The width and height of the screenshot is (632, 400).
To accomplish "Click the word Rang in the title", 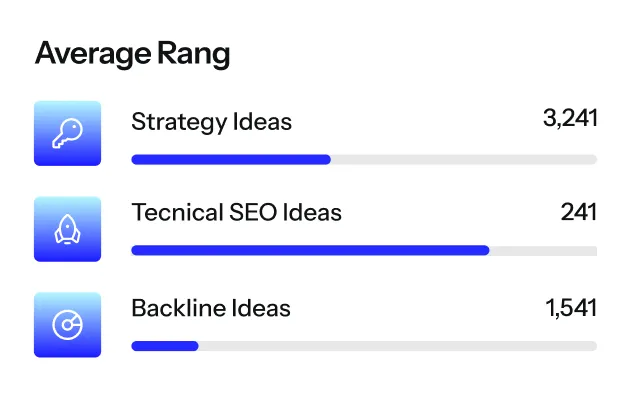I will (194, 54).
